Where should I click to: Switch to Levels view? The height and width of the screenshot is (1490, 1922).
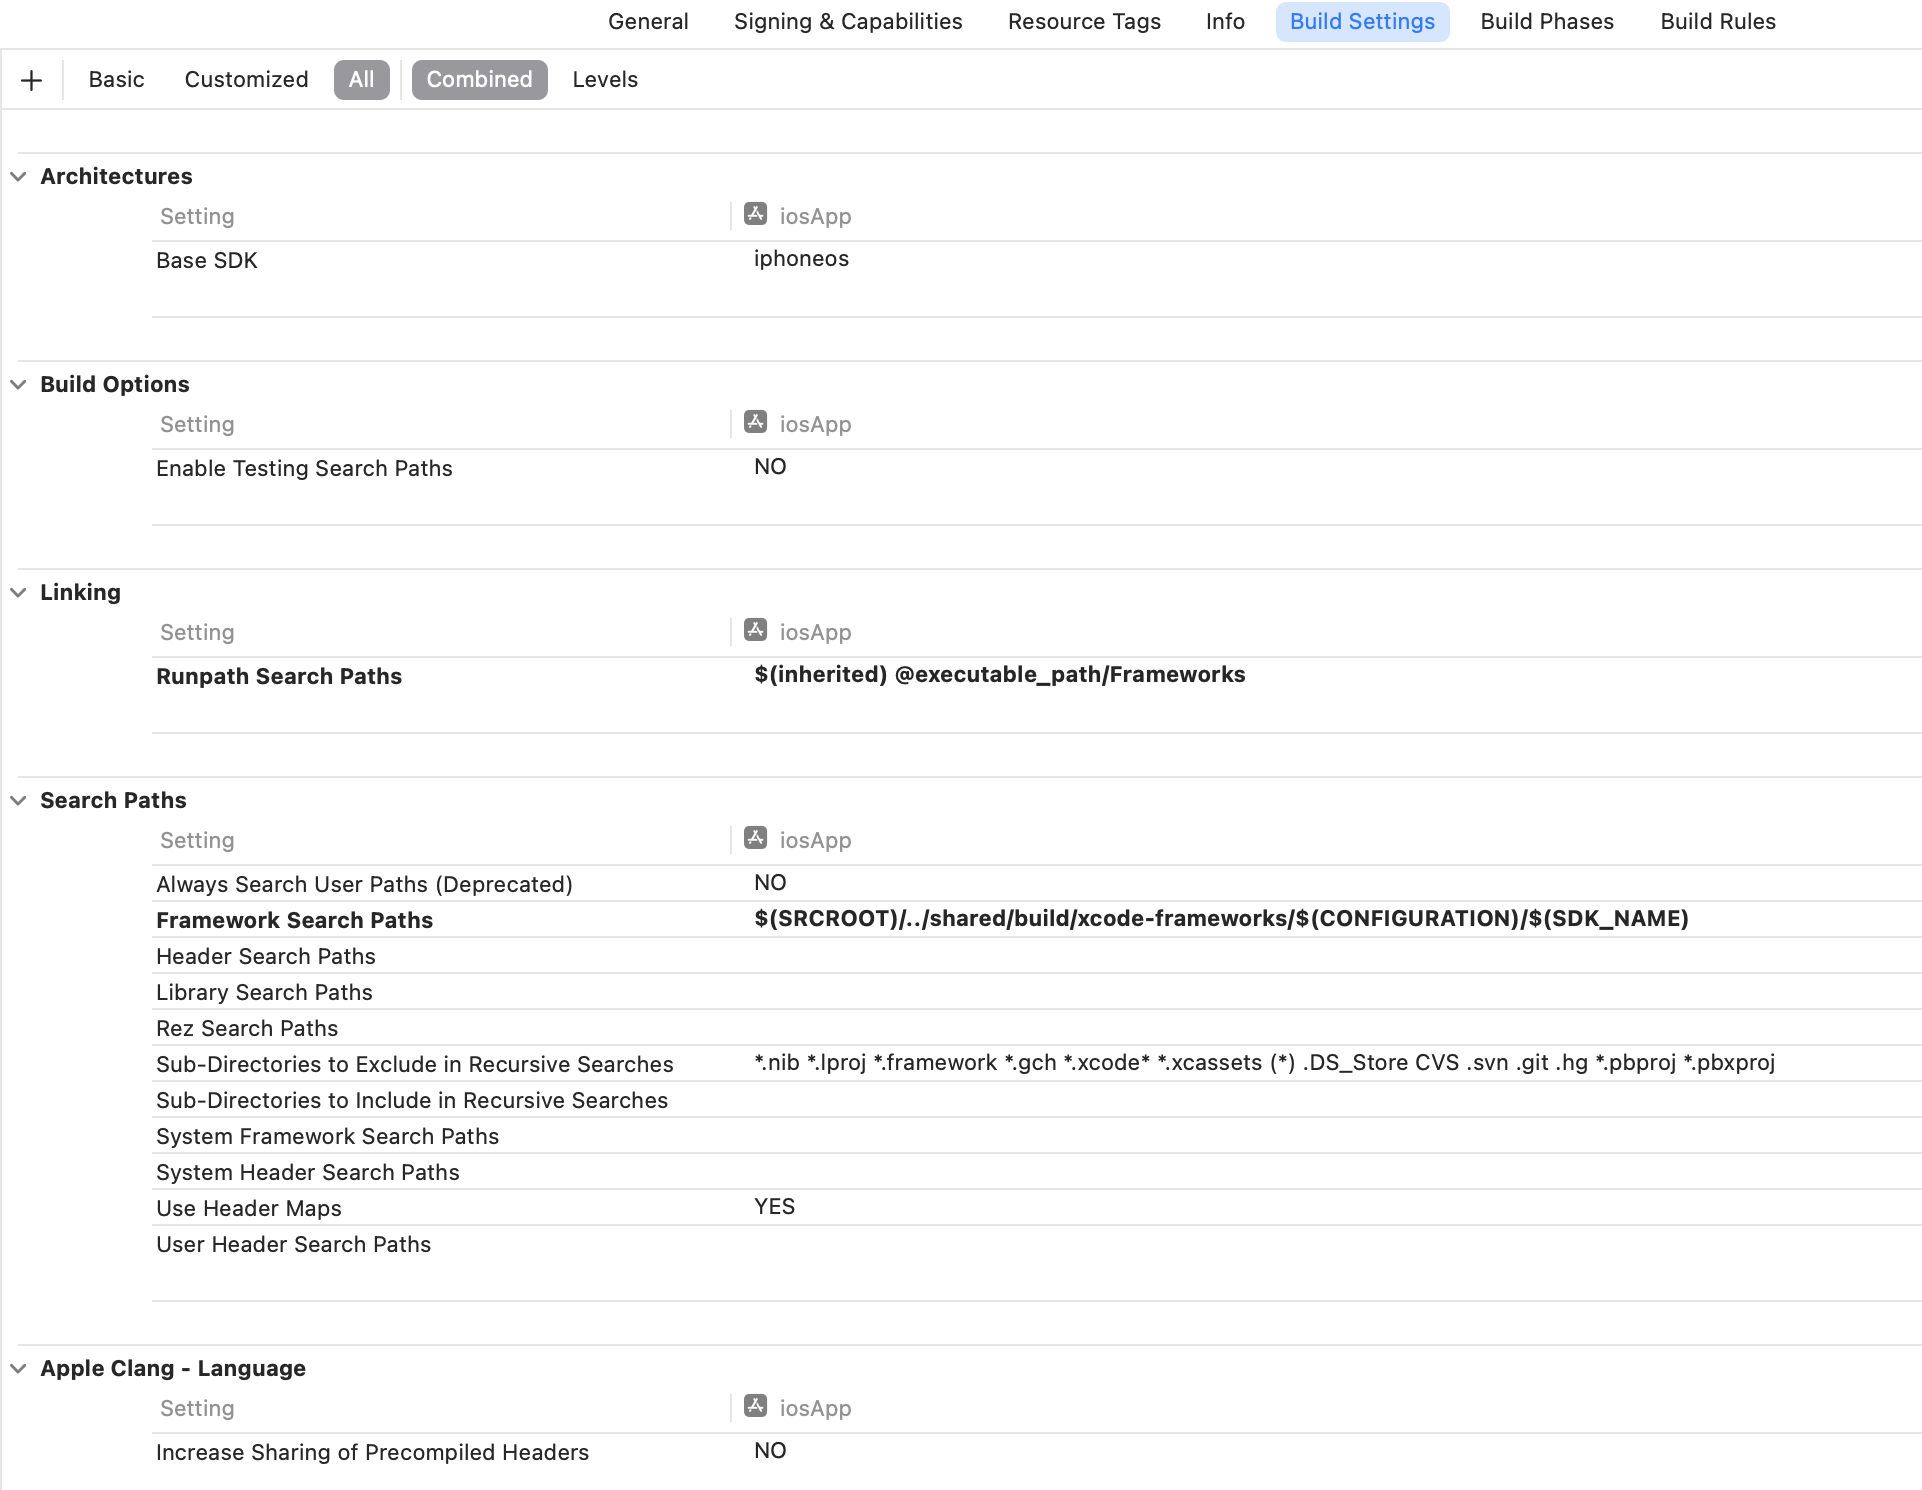tap(604, 80)
